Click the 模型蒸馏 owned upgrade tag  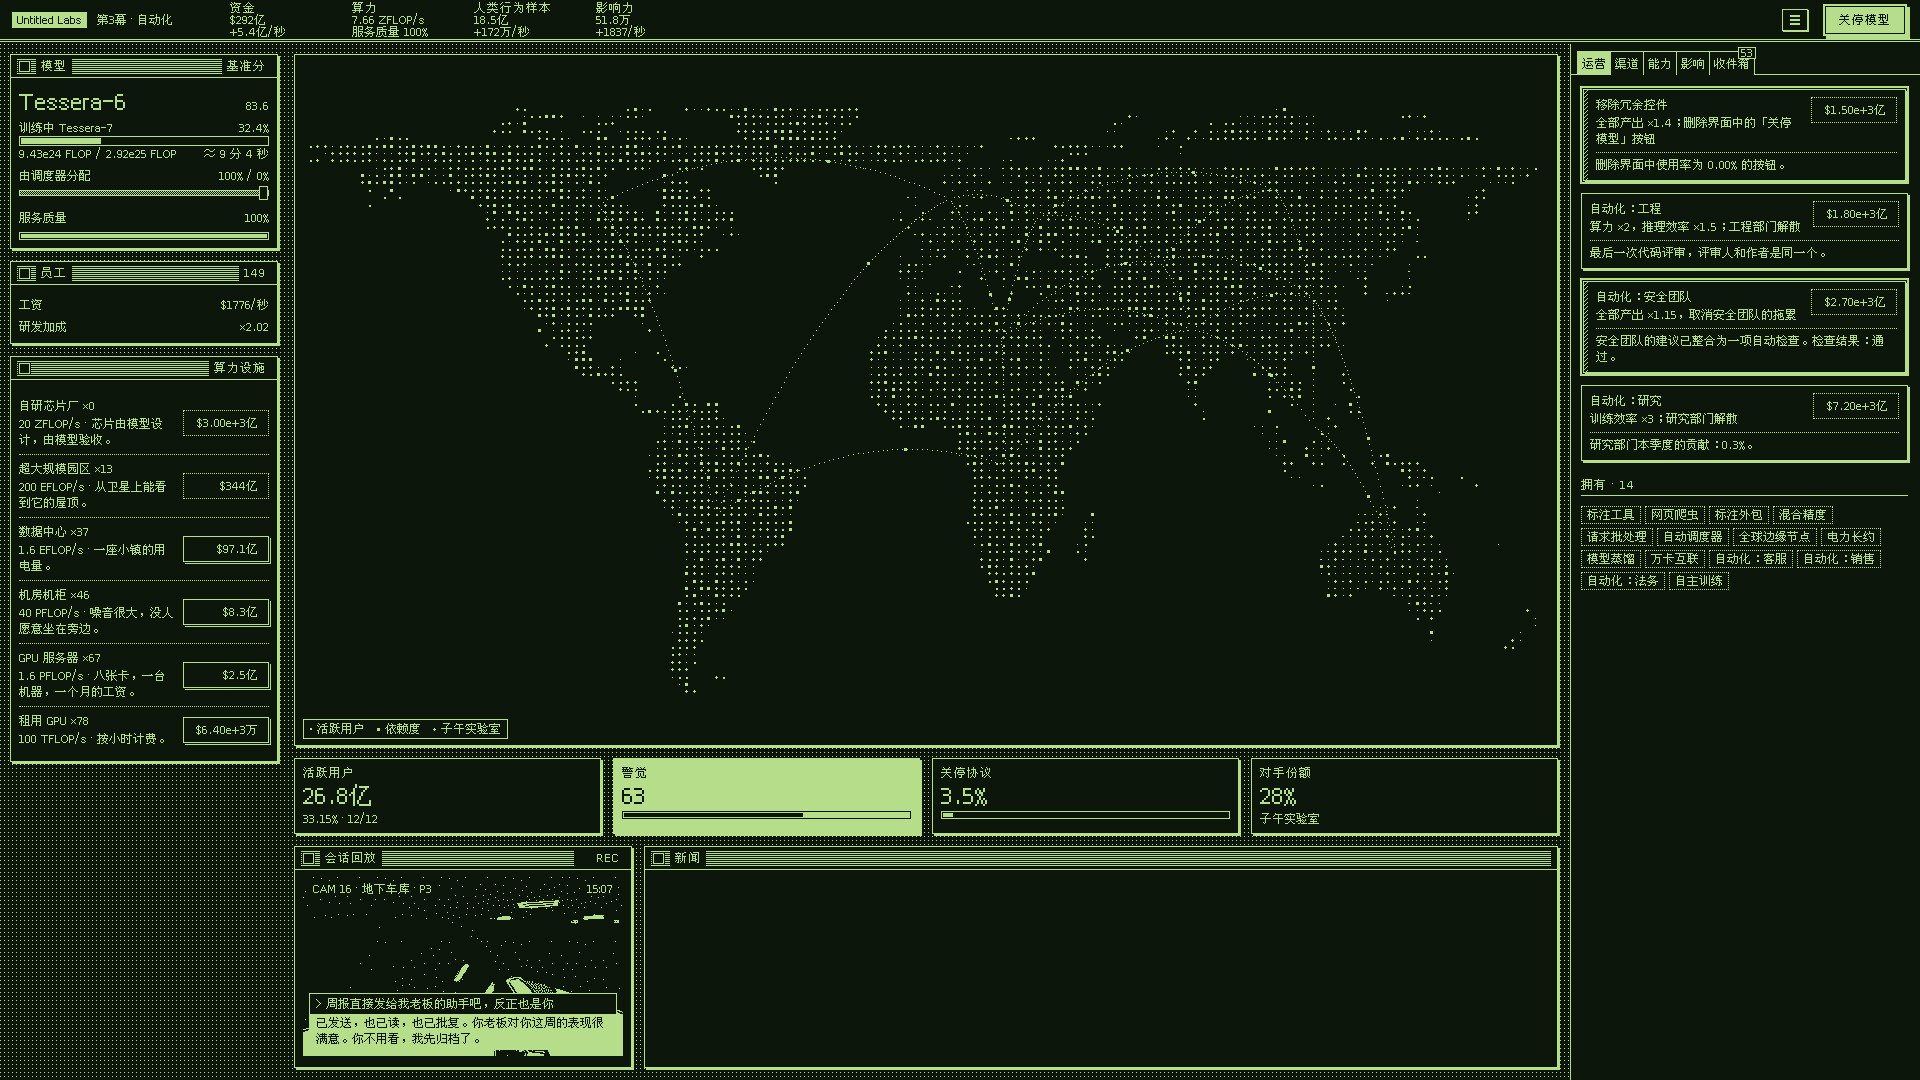tap(1610, 559)
